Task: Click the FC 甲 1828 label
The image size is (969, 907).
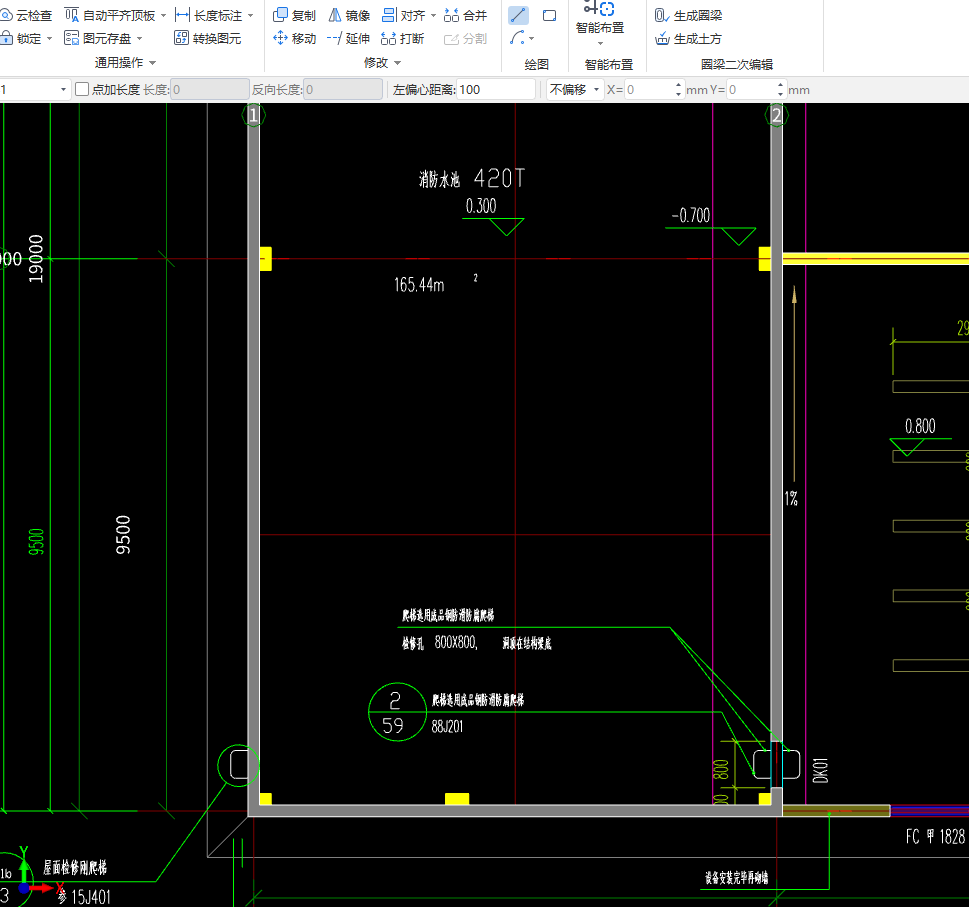Action: pos(935,837)
